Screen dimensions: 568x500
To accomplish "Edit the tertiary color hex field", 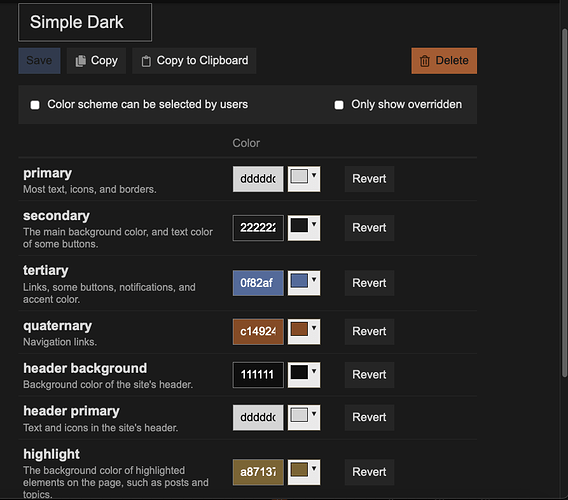I will pos(258,283).
